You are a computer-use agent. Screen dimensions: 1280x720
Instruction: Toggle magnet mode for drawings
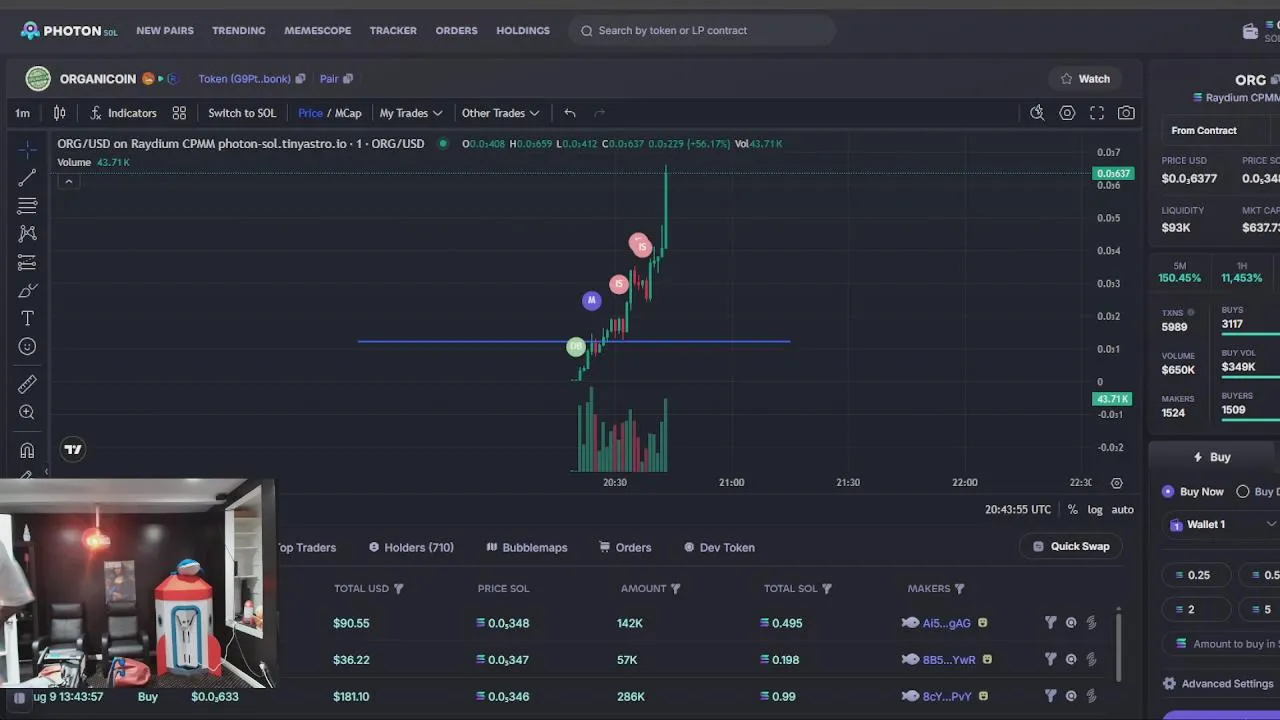click(x=27, y=451)
